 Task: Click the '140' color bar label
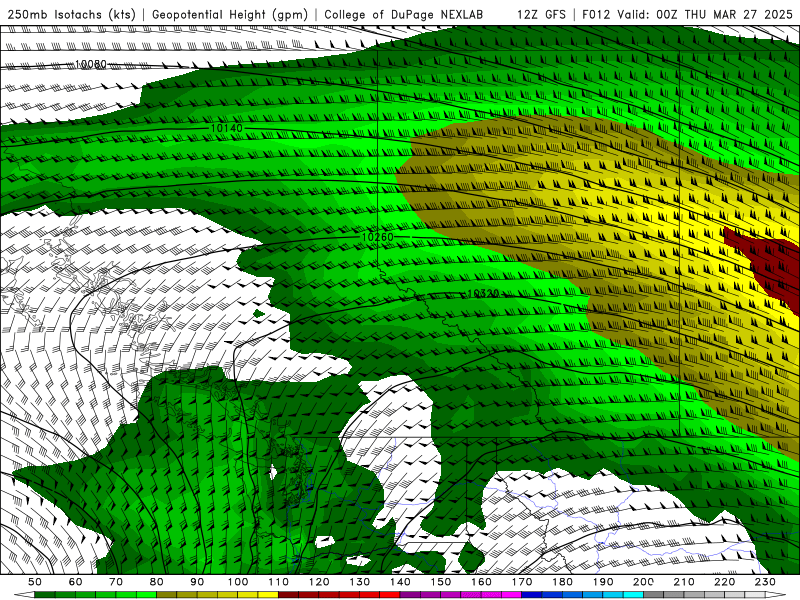click(x=401, y=582)
